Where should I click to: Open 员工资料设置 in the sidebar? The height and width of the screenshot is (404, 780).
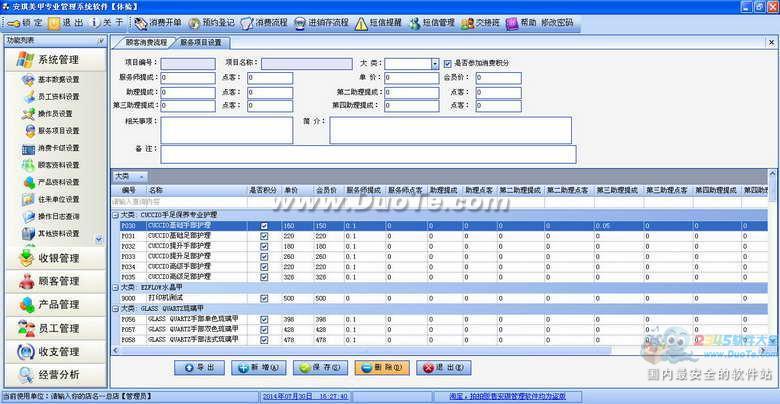coord(54,97)
